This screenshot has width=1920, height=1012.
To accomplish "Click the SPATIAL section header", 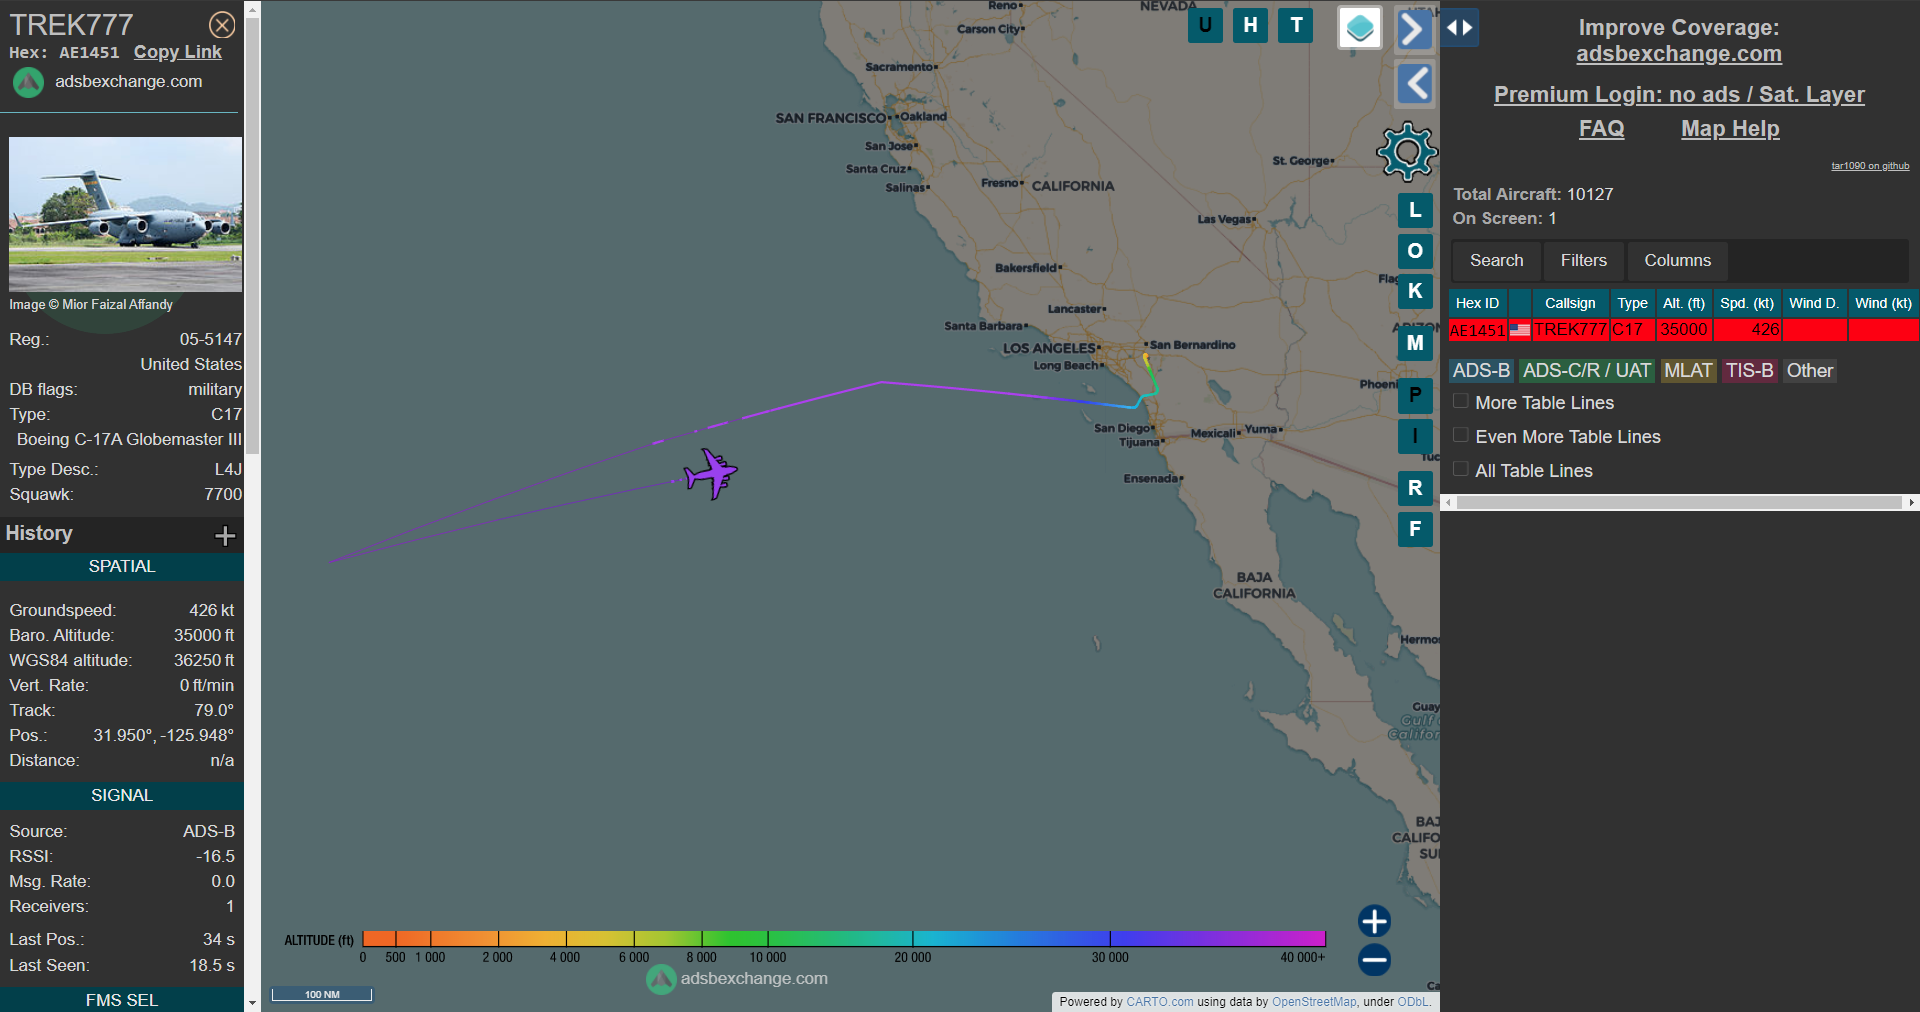I will point(122,567).
